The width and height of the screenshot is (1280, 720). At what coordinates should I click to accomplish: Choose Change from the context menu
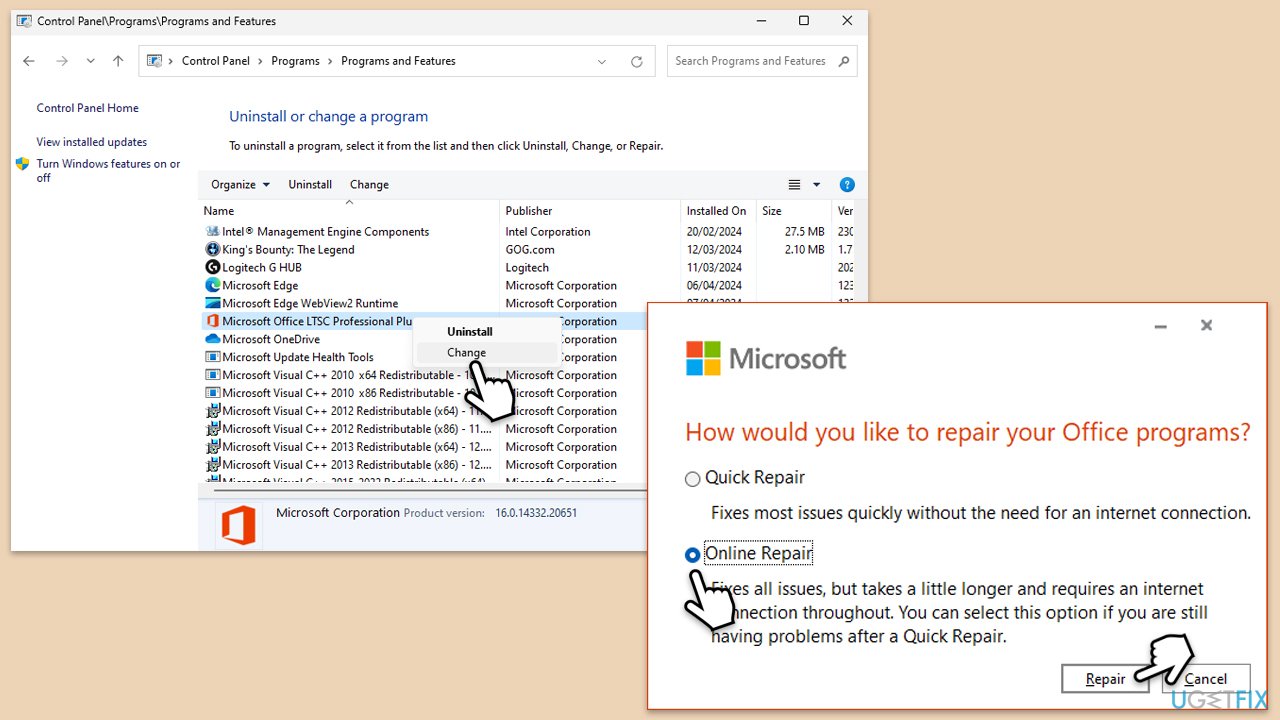(x=466, y=353)
